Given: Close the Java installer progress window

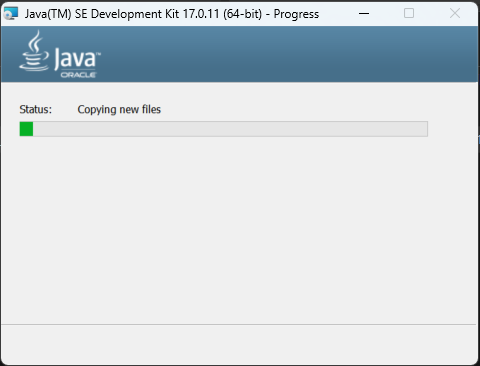Looking at the screenshot, I should (x=455, y=14).
